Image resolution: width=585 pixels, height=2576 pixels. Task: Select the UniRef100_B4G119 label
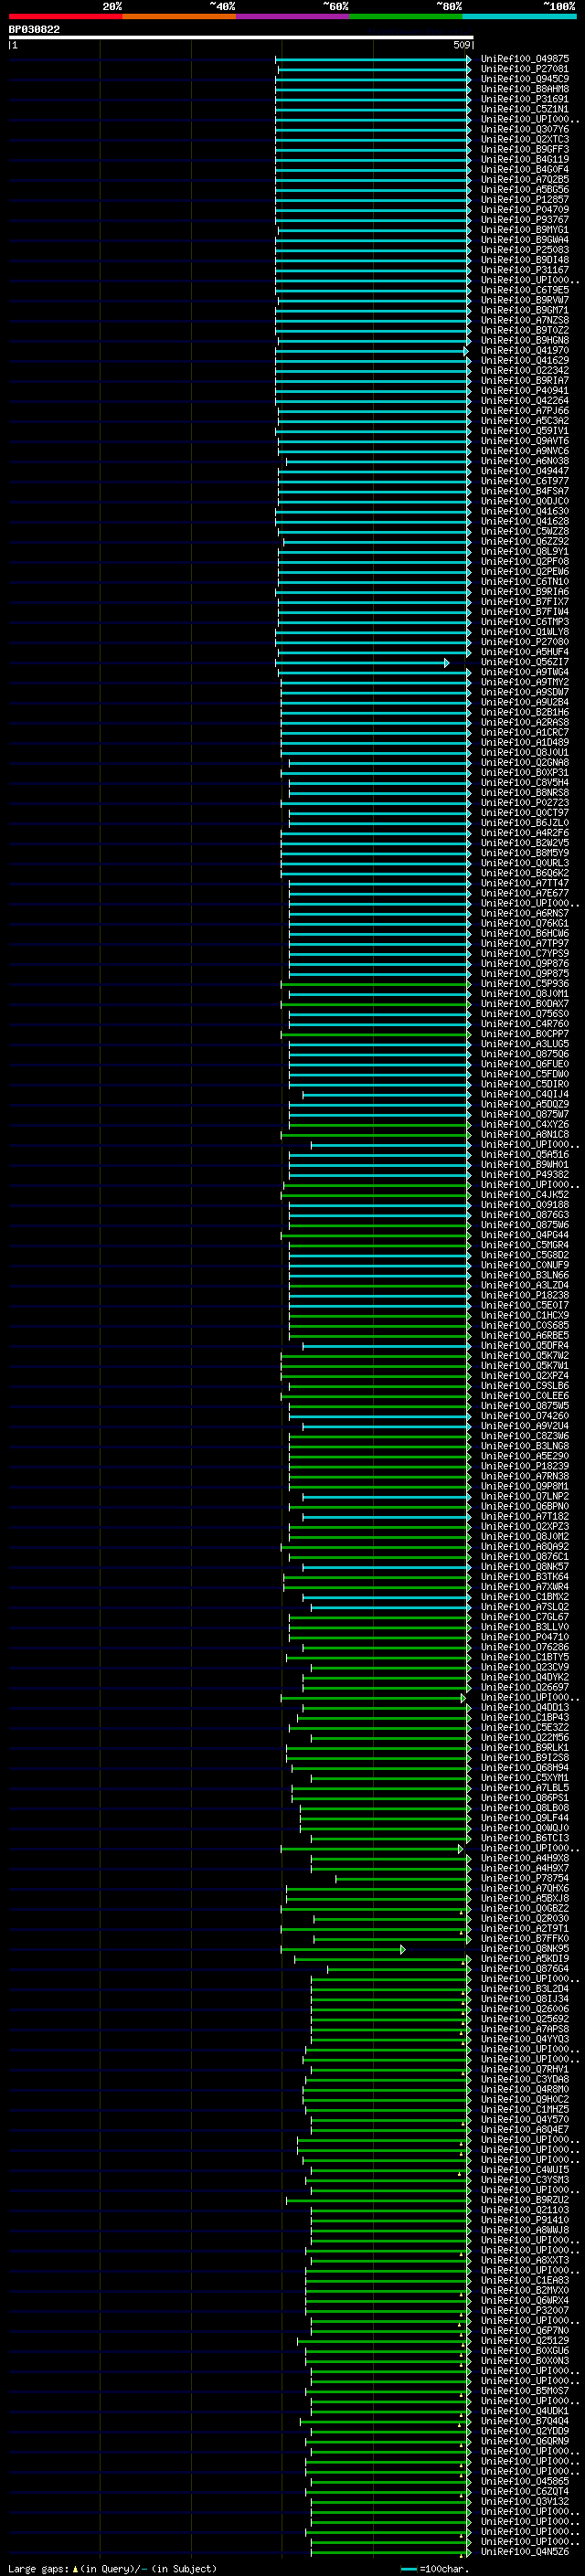pyautogui.click(x=525, y=159)
